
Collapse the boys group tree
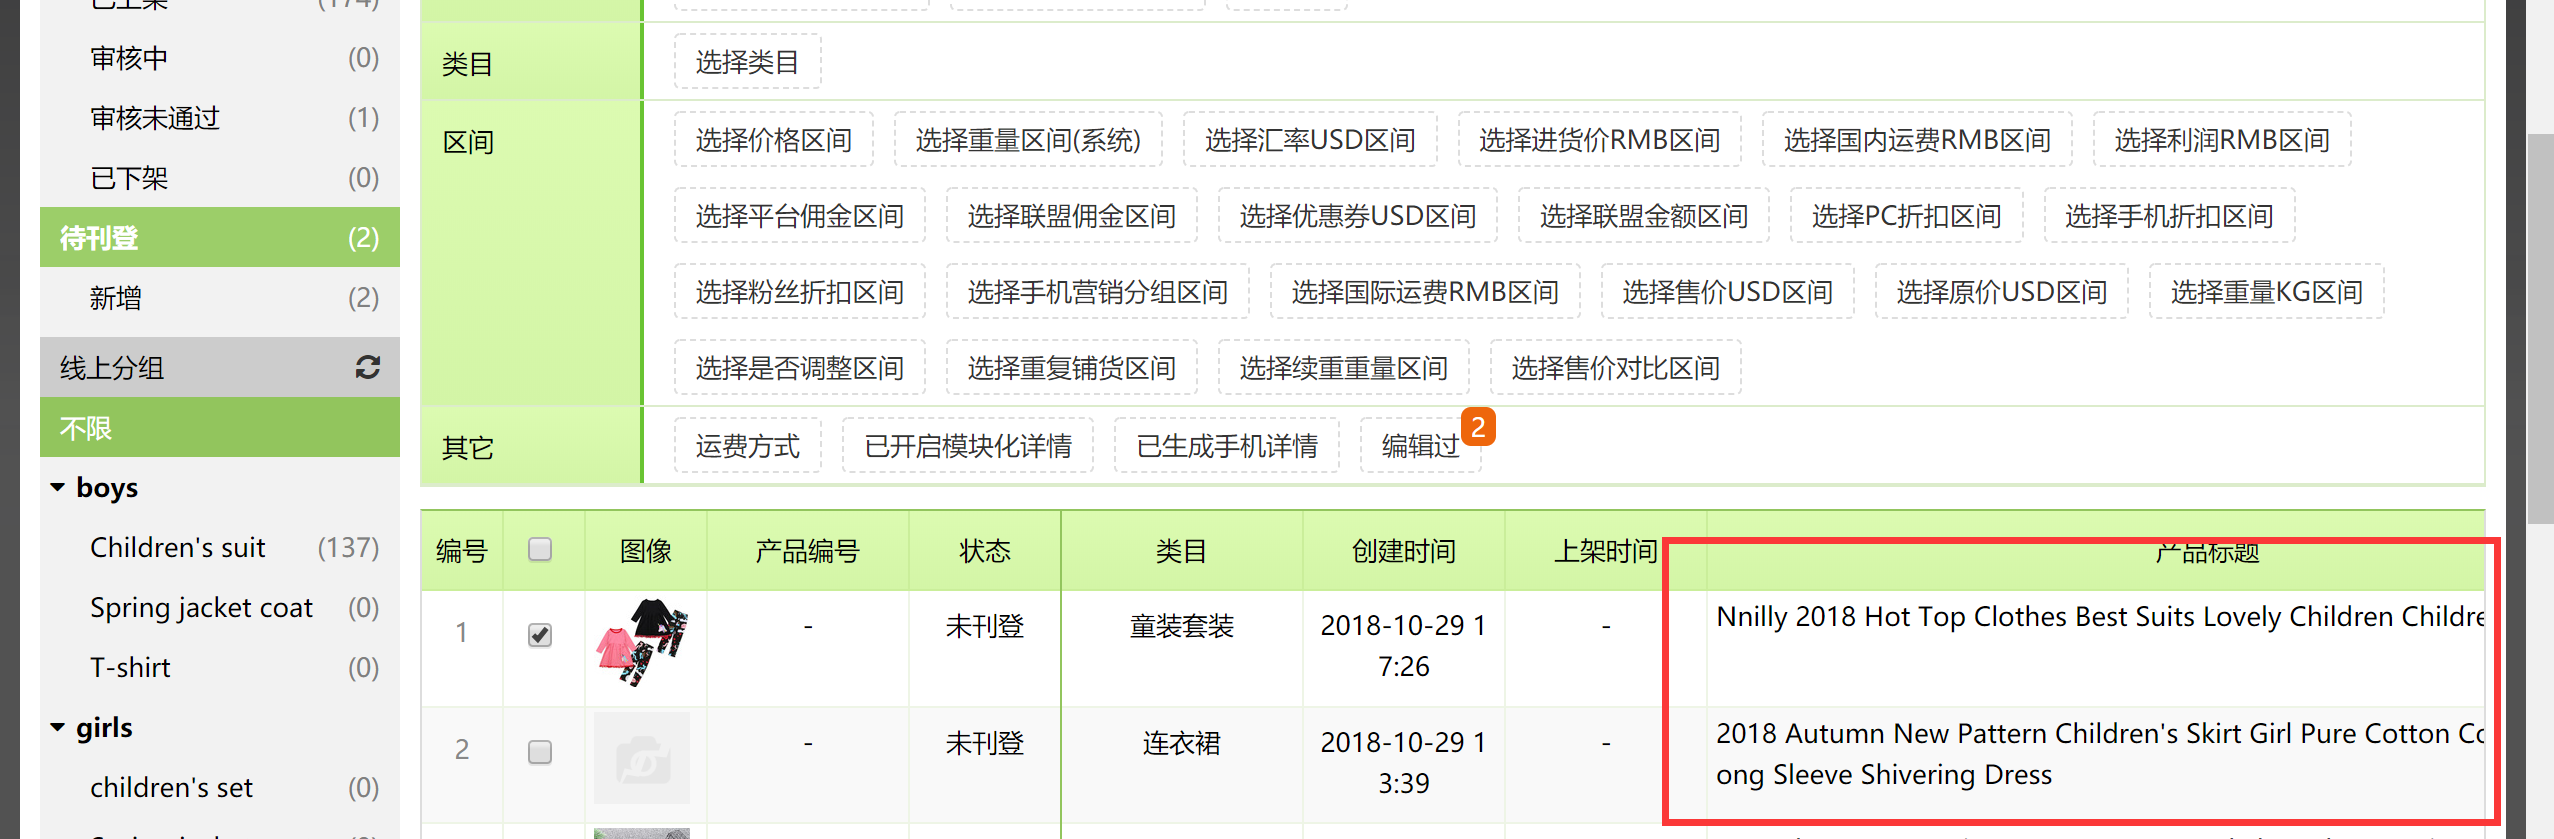[x=58, y=487]
